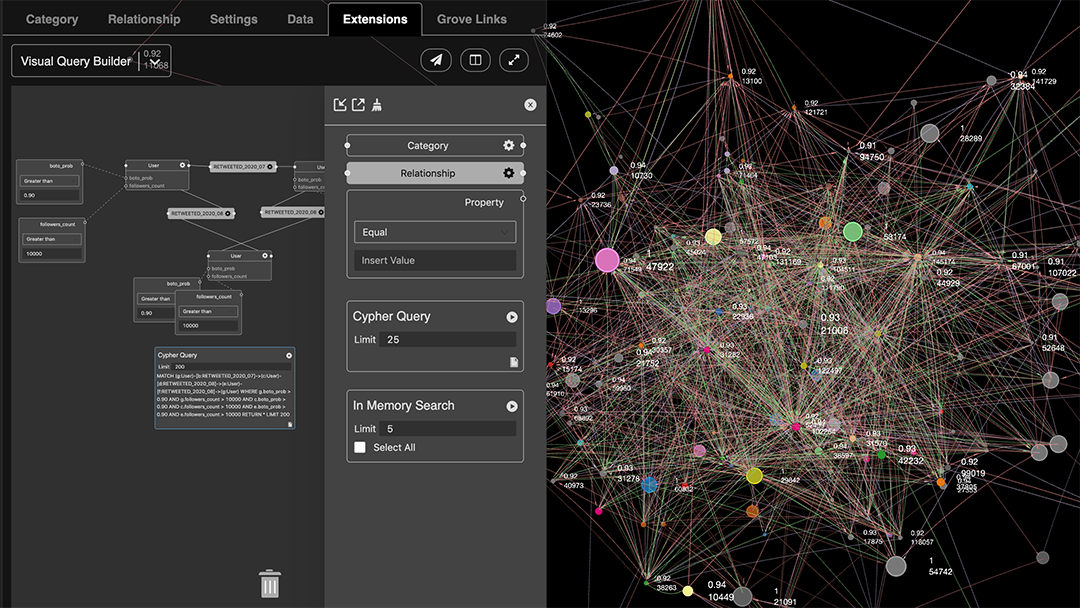Viewport: 1080px width, 608px height.
Task: Expand the panel with fullscreen arrows icon
Action: (513, 60)
